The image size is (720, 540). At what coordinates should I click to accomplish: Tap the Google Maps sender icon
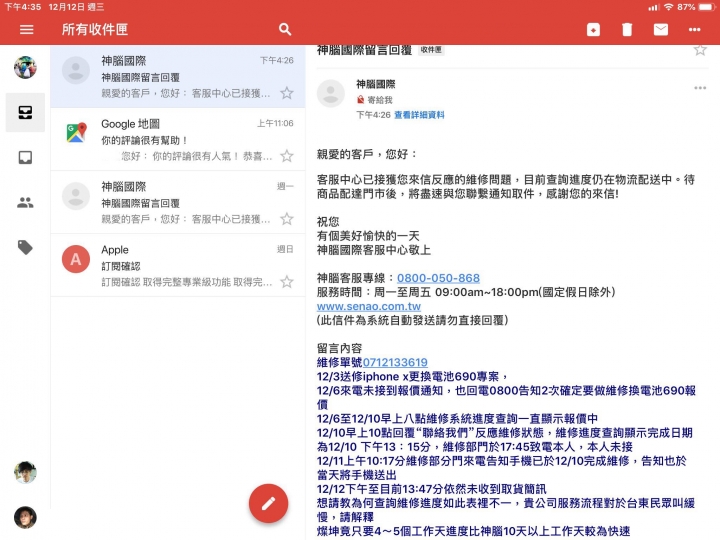tap(76, 132)
